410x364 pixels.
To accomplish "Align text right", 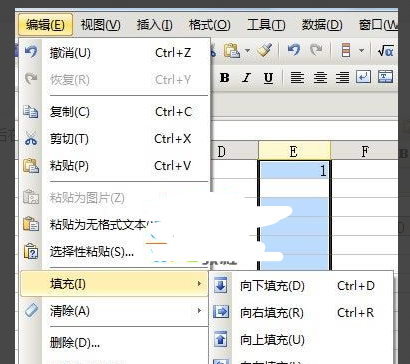I will point(342,78).
